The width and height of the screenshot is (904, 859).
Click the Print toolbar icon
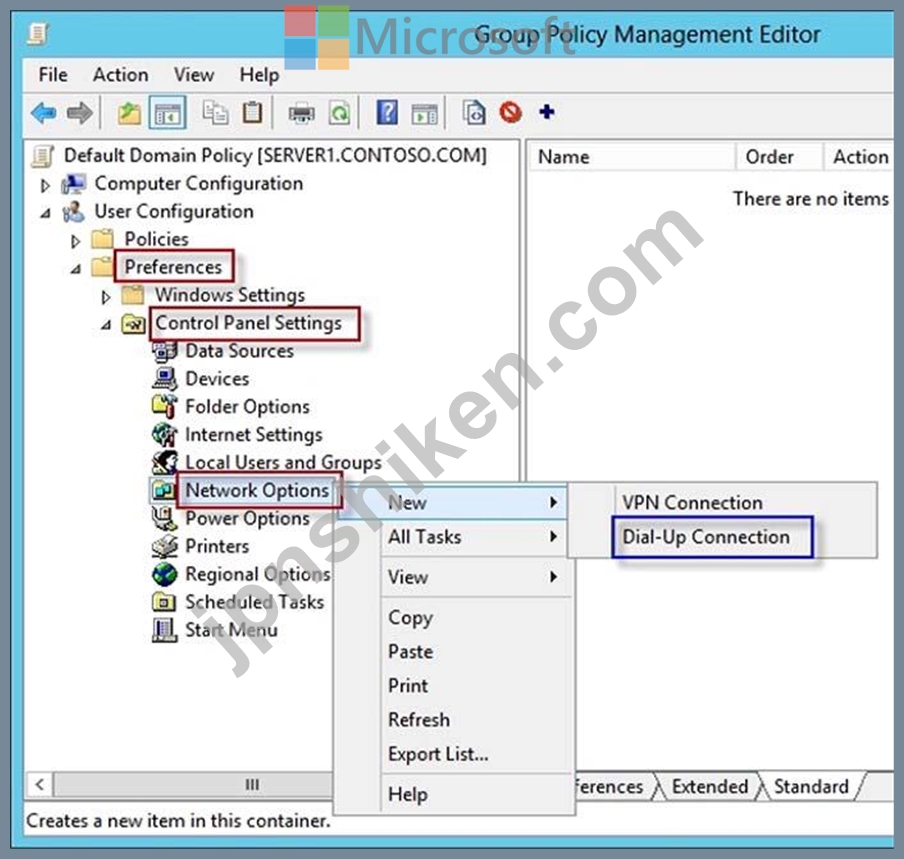tap(302, 113)
